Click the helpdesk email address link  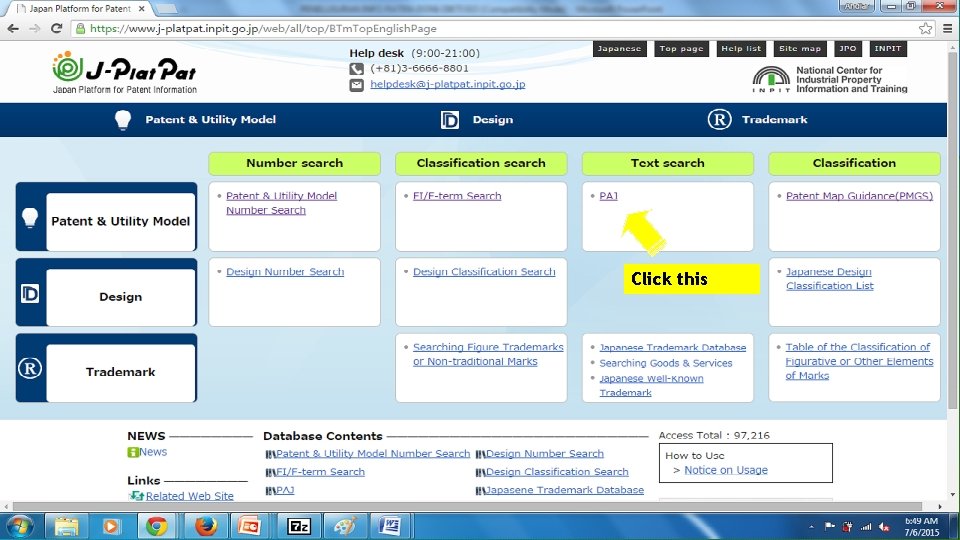click(448, 84)
